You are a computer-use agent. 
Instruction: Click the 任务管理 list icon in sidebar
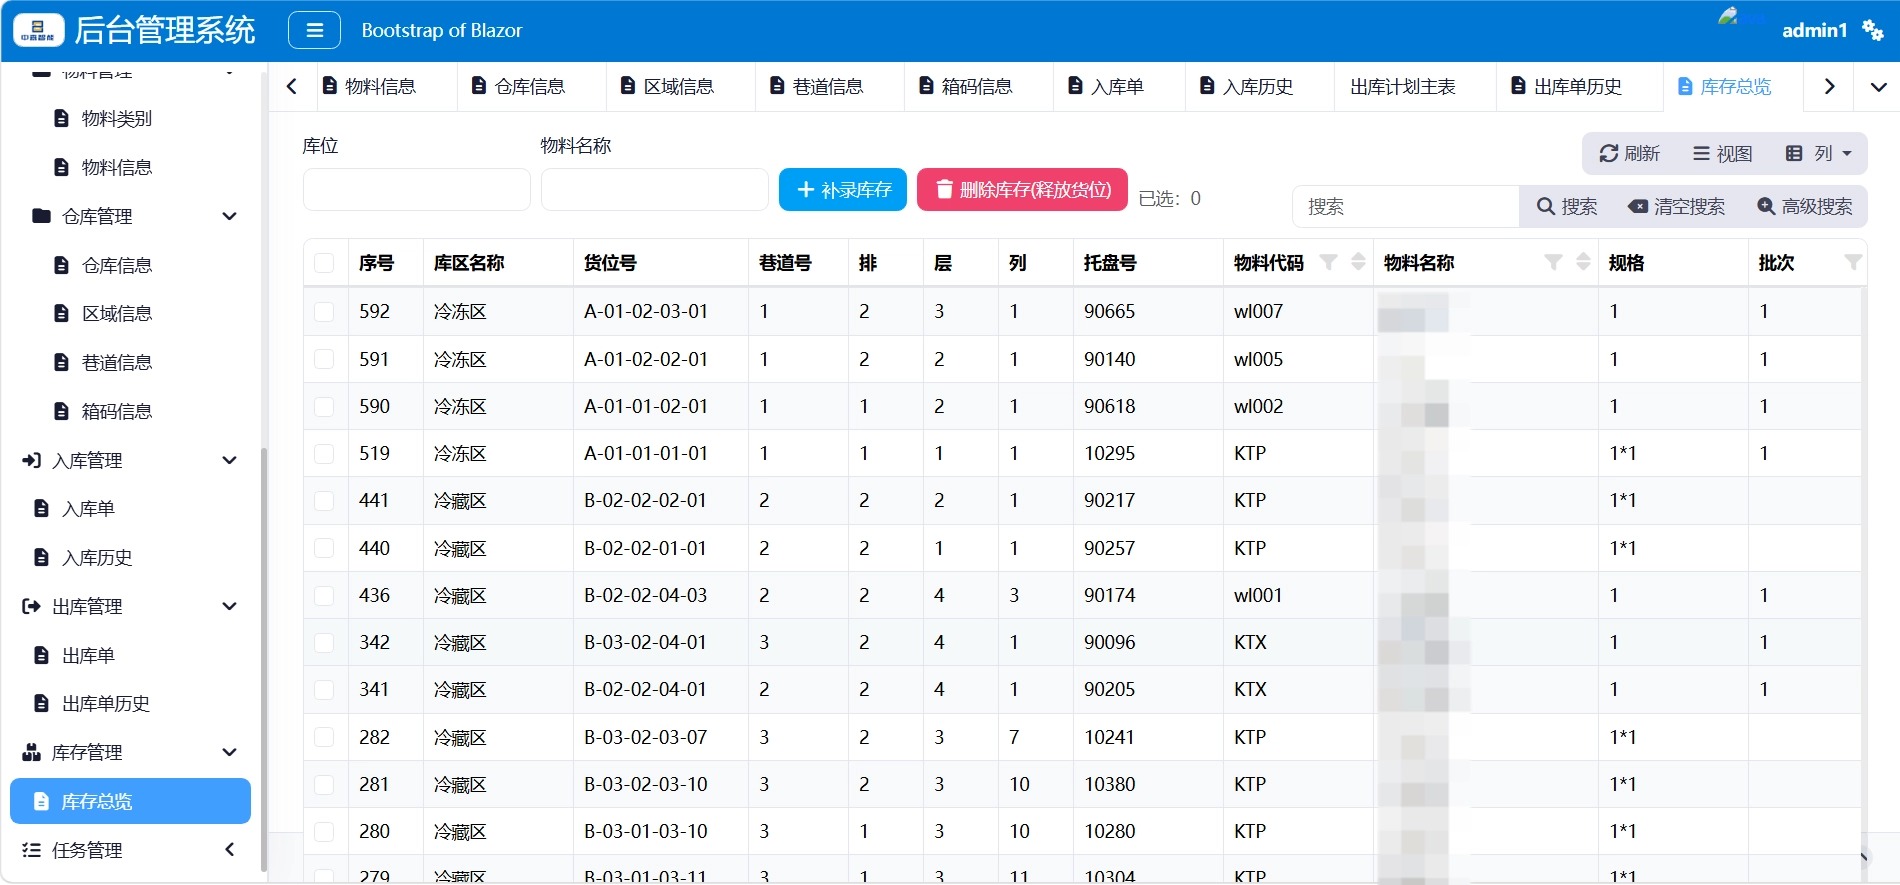pos(32,850)
